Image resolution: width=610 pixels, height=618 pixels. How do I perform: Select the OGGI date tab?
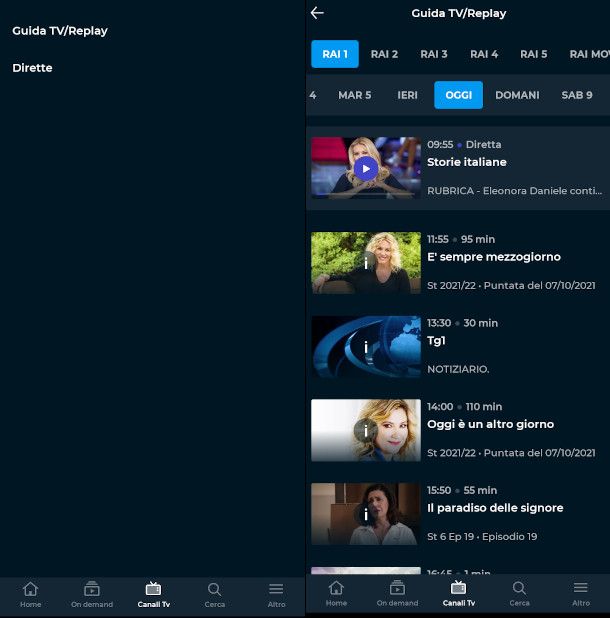click(x=458, y=95)
